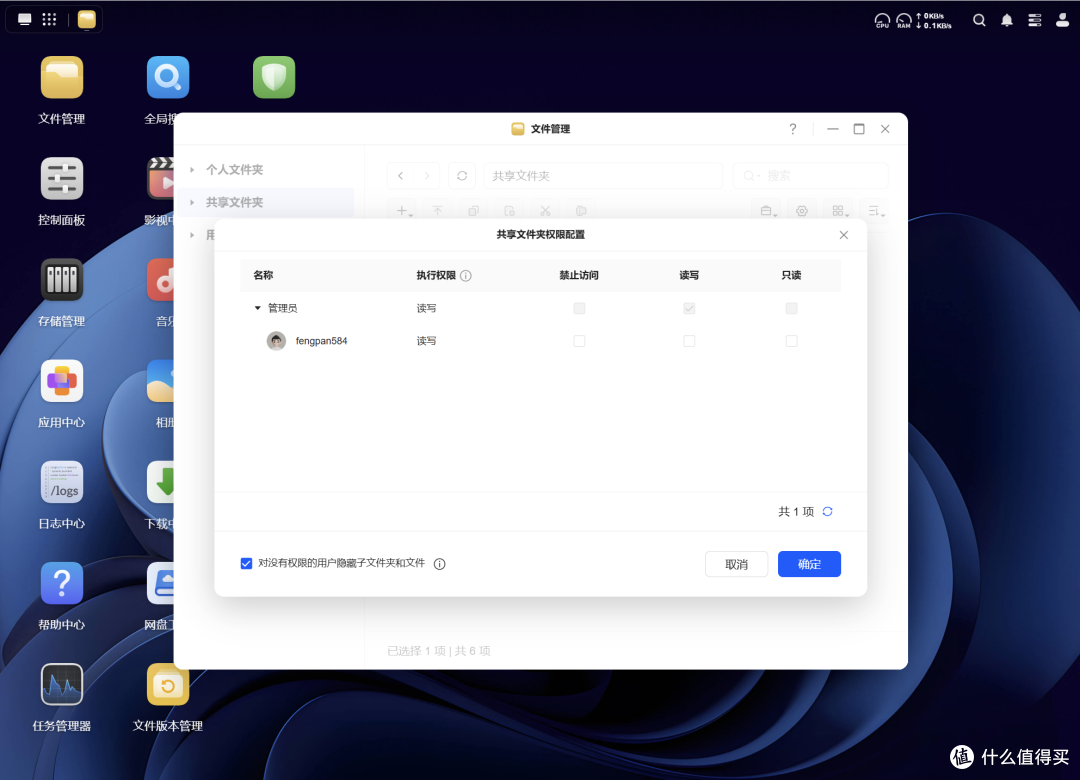Toggle 禁止访问 for 管理员 group
The width and height of the screenshot is (1080, 780).
click(x=579, y=309)
